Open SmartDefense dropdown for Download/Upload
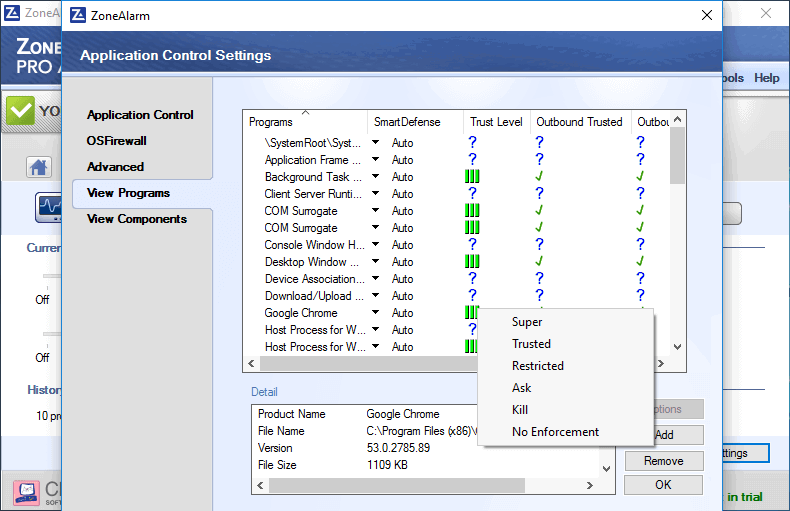Viewport: 790px width, 511px height. (x=375, y=295)
